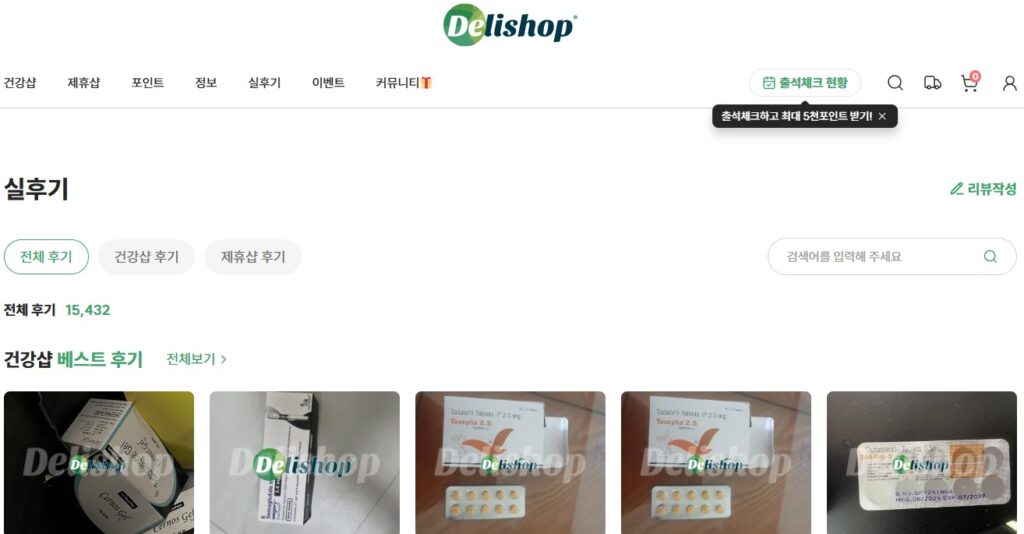Open the delivery truck tracking icon
This screenshot has width=1024, height=534.
pos(933,83)
